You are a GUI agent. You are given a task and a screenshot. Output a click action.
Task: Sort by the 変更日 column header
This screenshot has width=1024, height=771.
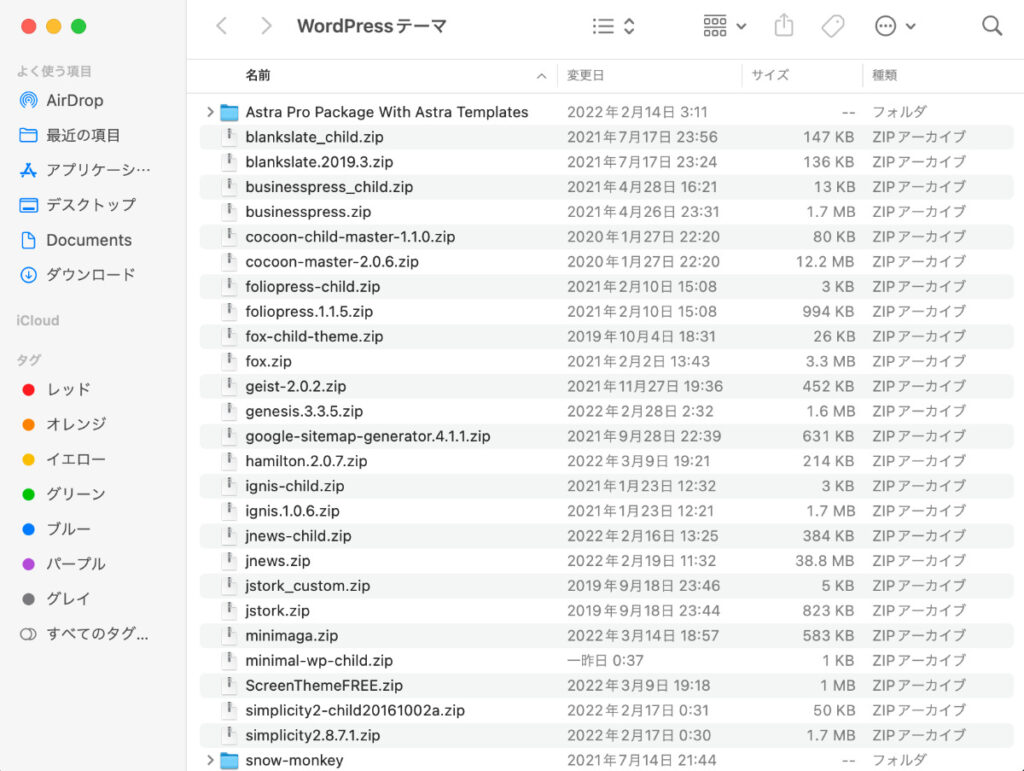pyautogui.click(x=585, y=76)
